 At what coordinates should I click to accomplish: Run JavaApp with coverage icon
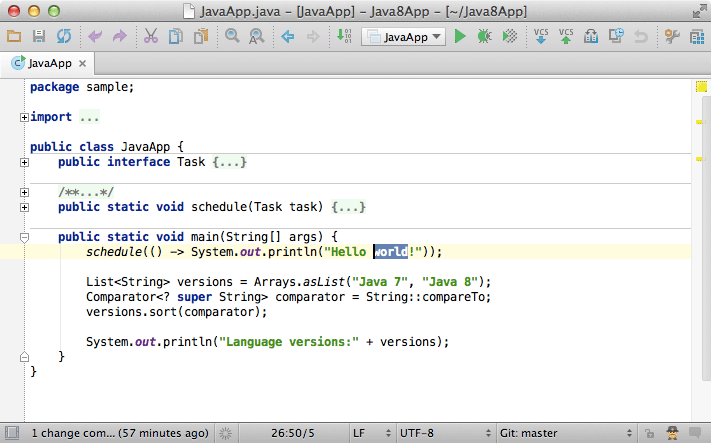pyautogui.click(x=510, y=36)
